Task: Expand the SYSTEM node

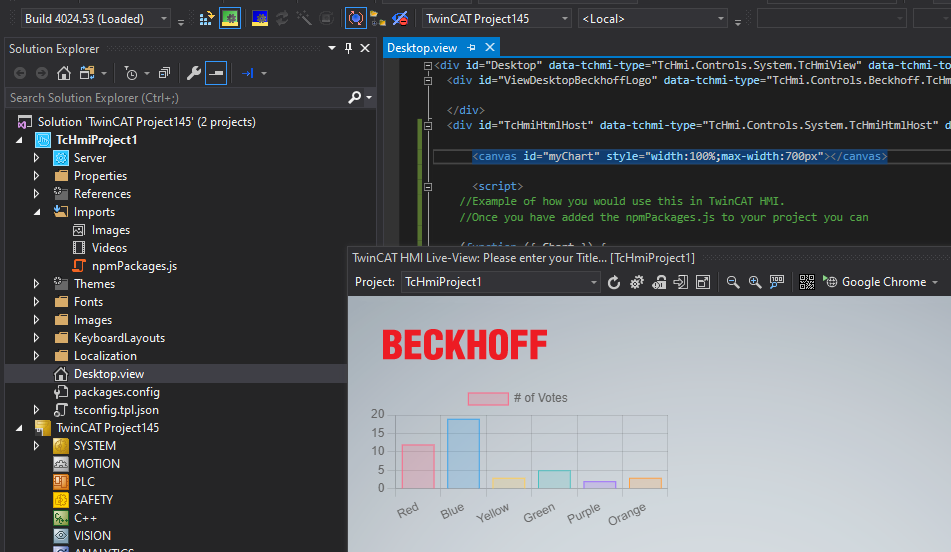Action: 37,446
